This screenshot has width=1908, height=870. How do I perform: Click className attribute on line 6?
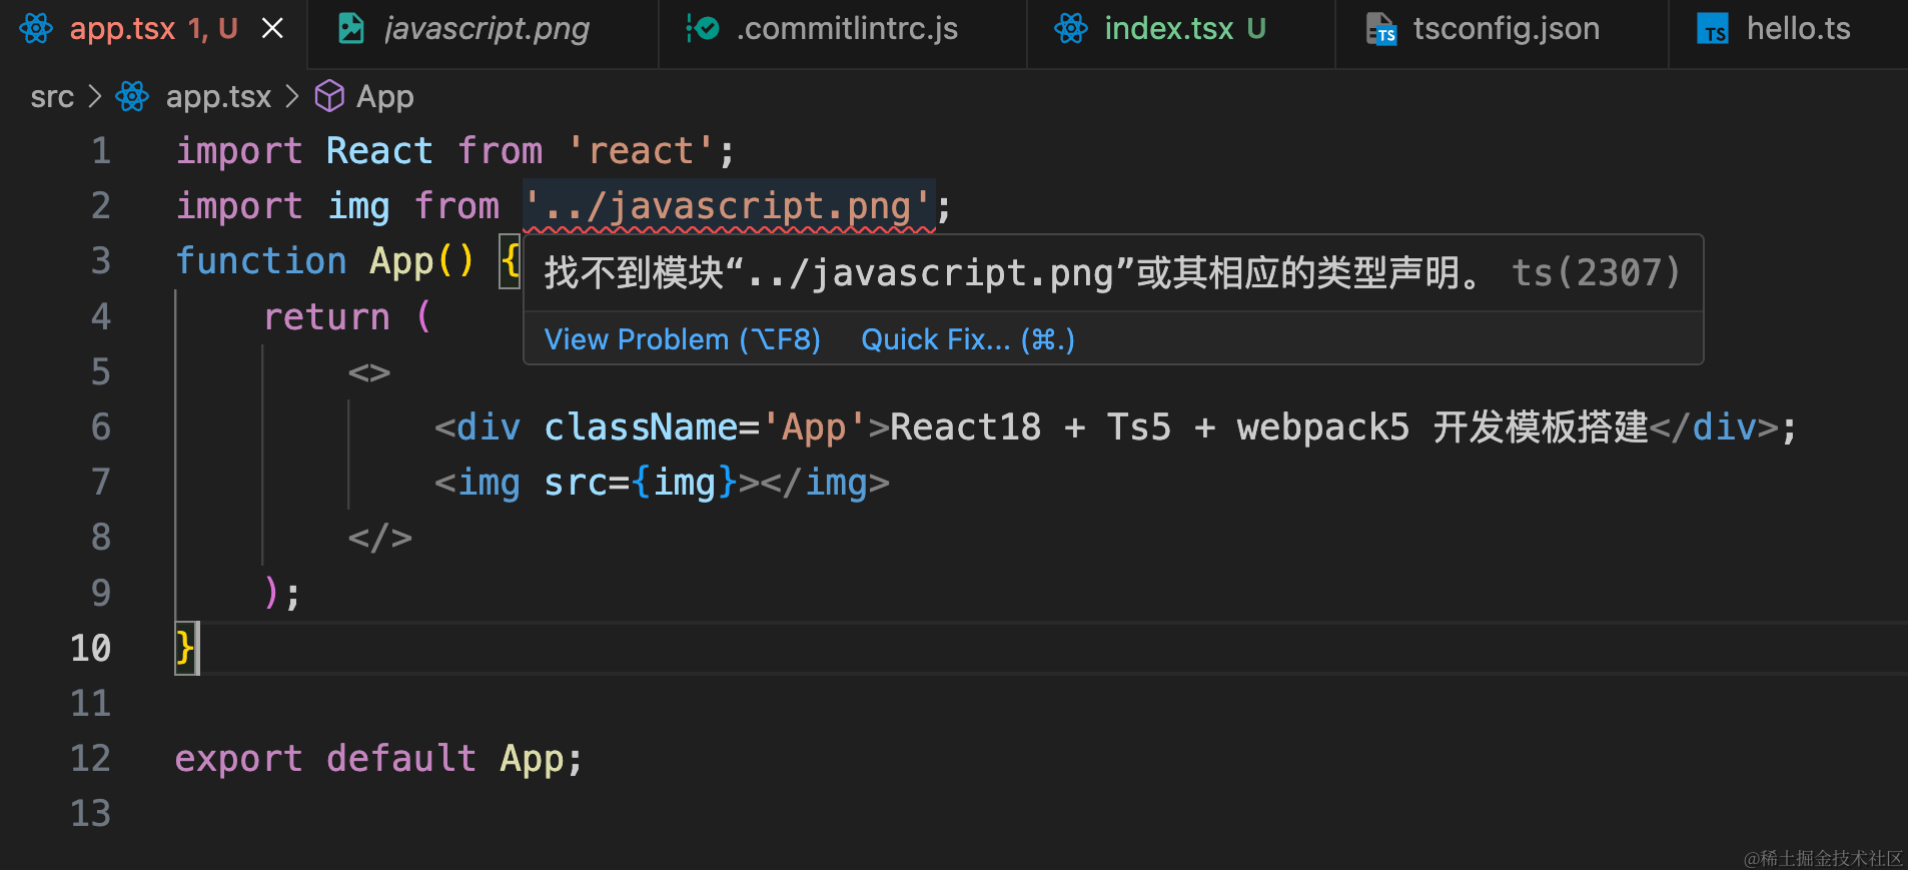640,428
